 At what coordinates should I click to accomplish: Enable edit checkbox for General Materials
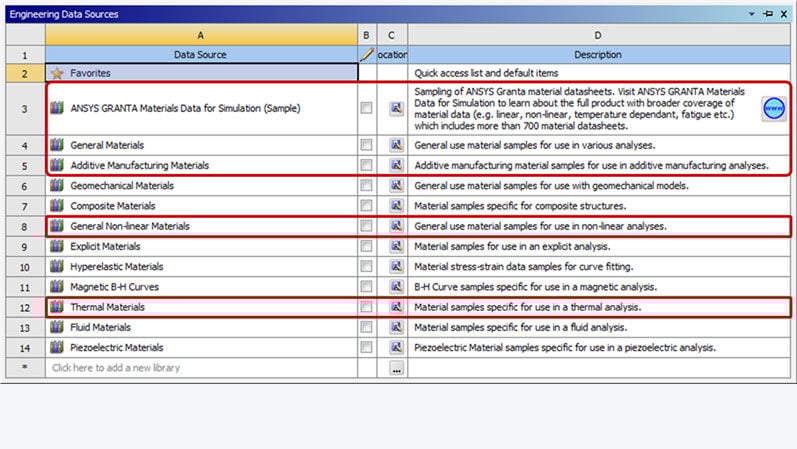[367, 146]
